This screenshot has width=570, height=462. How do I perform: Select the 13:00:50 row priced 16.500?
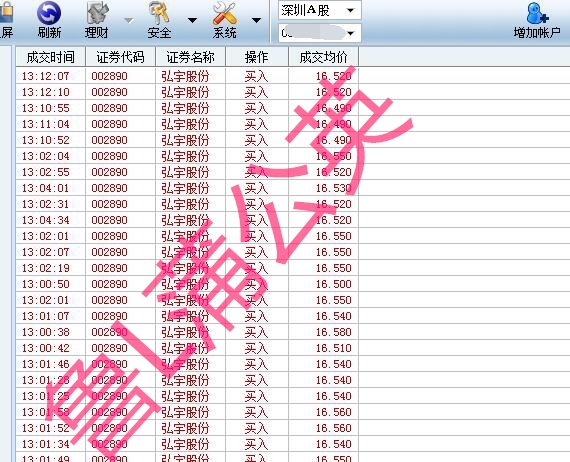click(187, 284)
